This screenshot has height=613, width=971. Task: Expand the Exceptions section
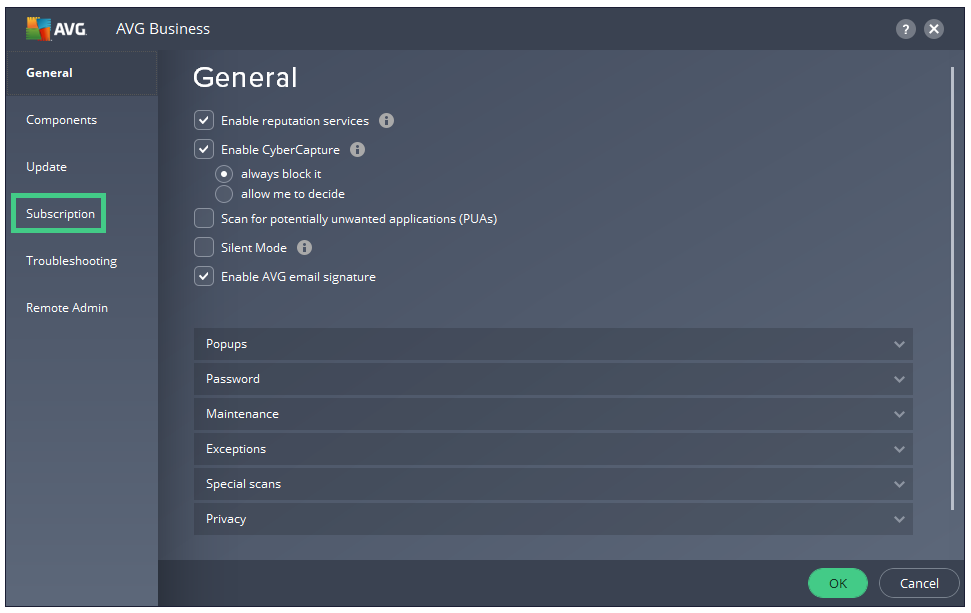point(553,449)
